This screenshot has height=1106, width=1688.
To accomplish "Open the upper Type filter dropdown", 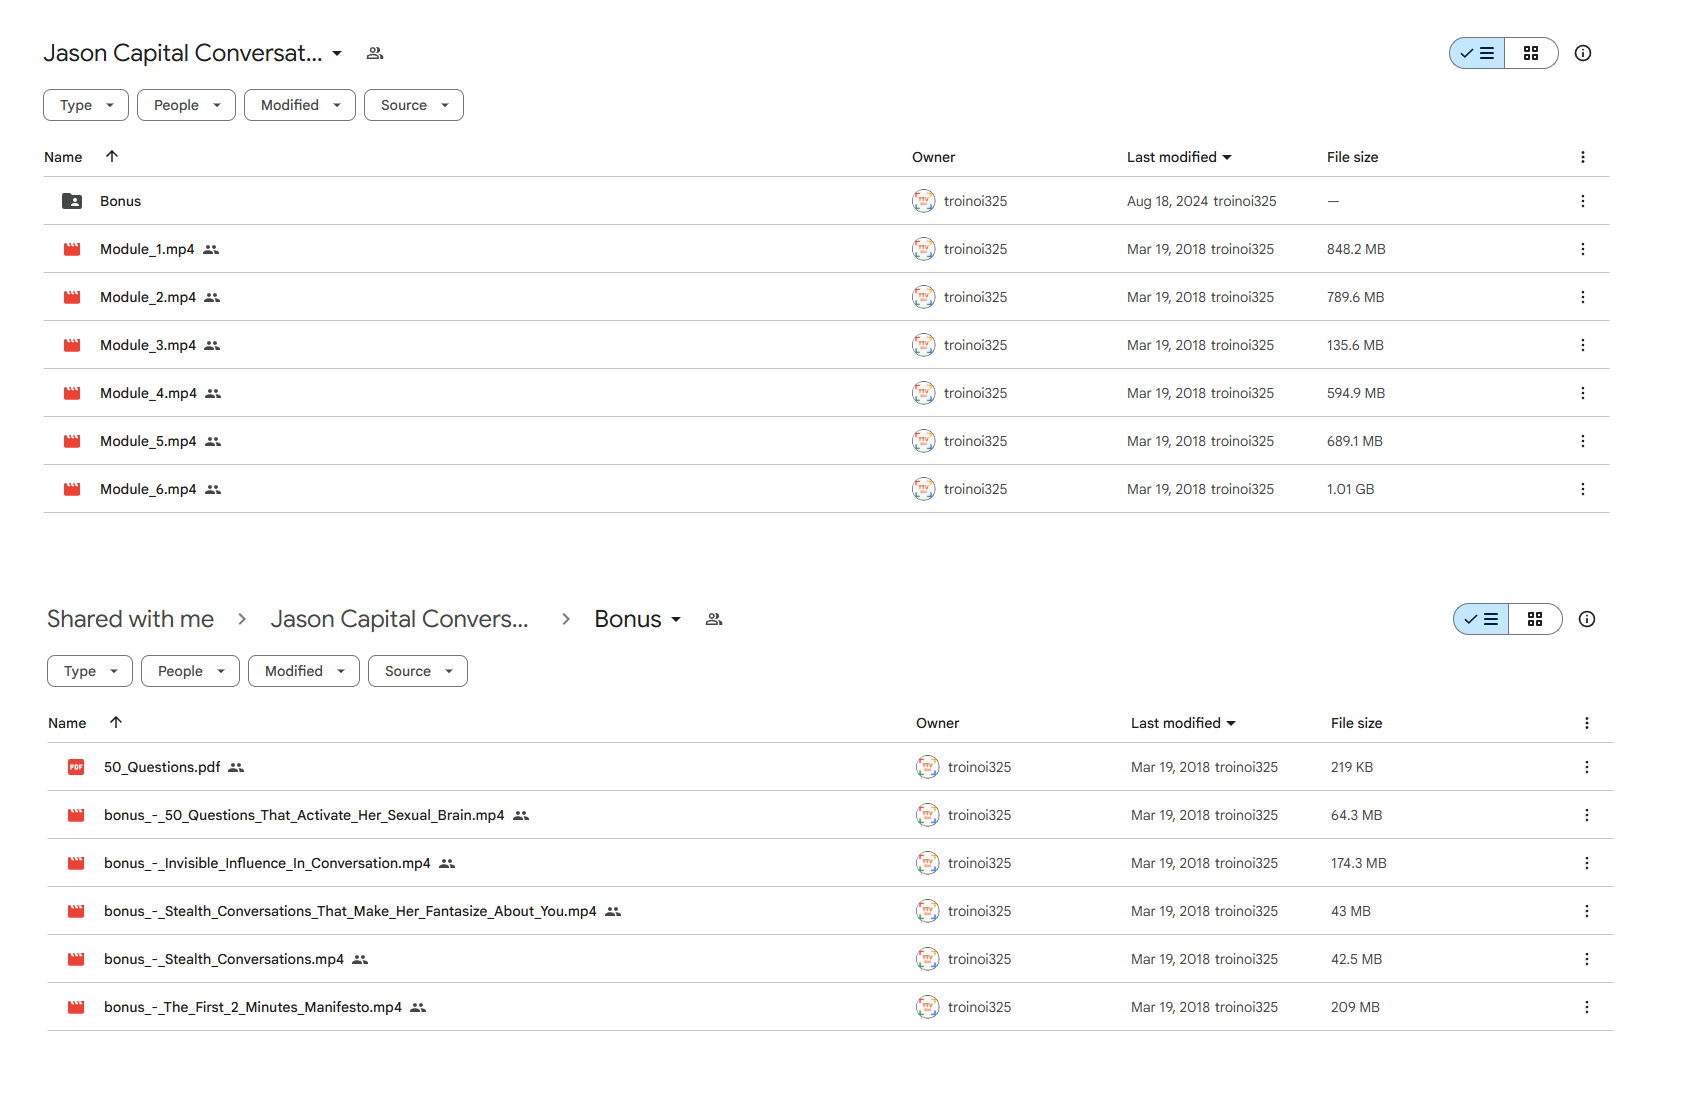I will coord(86,105).
